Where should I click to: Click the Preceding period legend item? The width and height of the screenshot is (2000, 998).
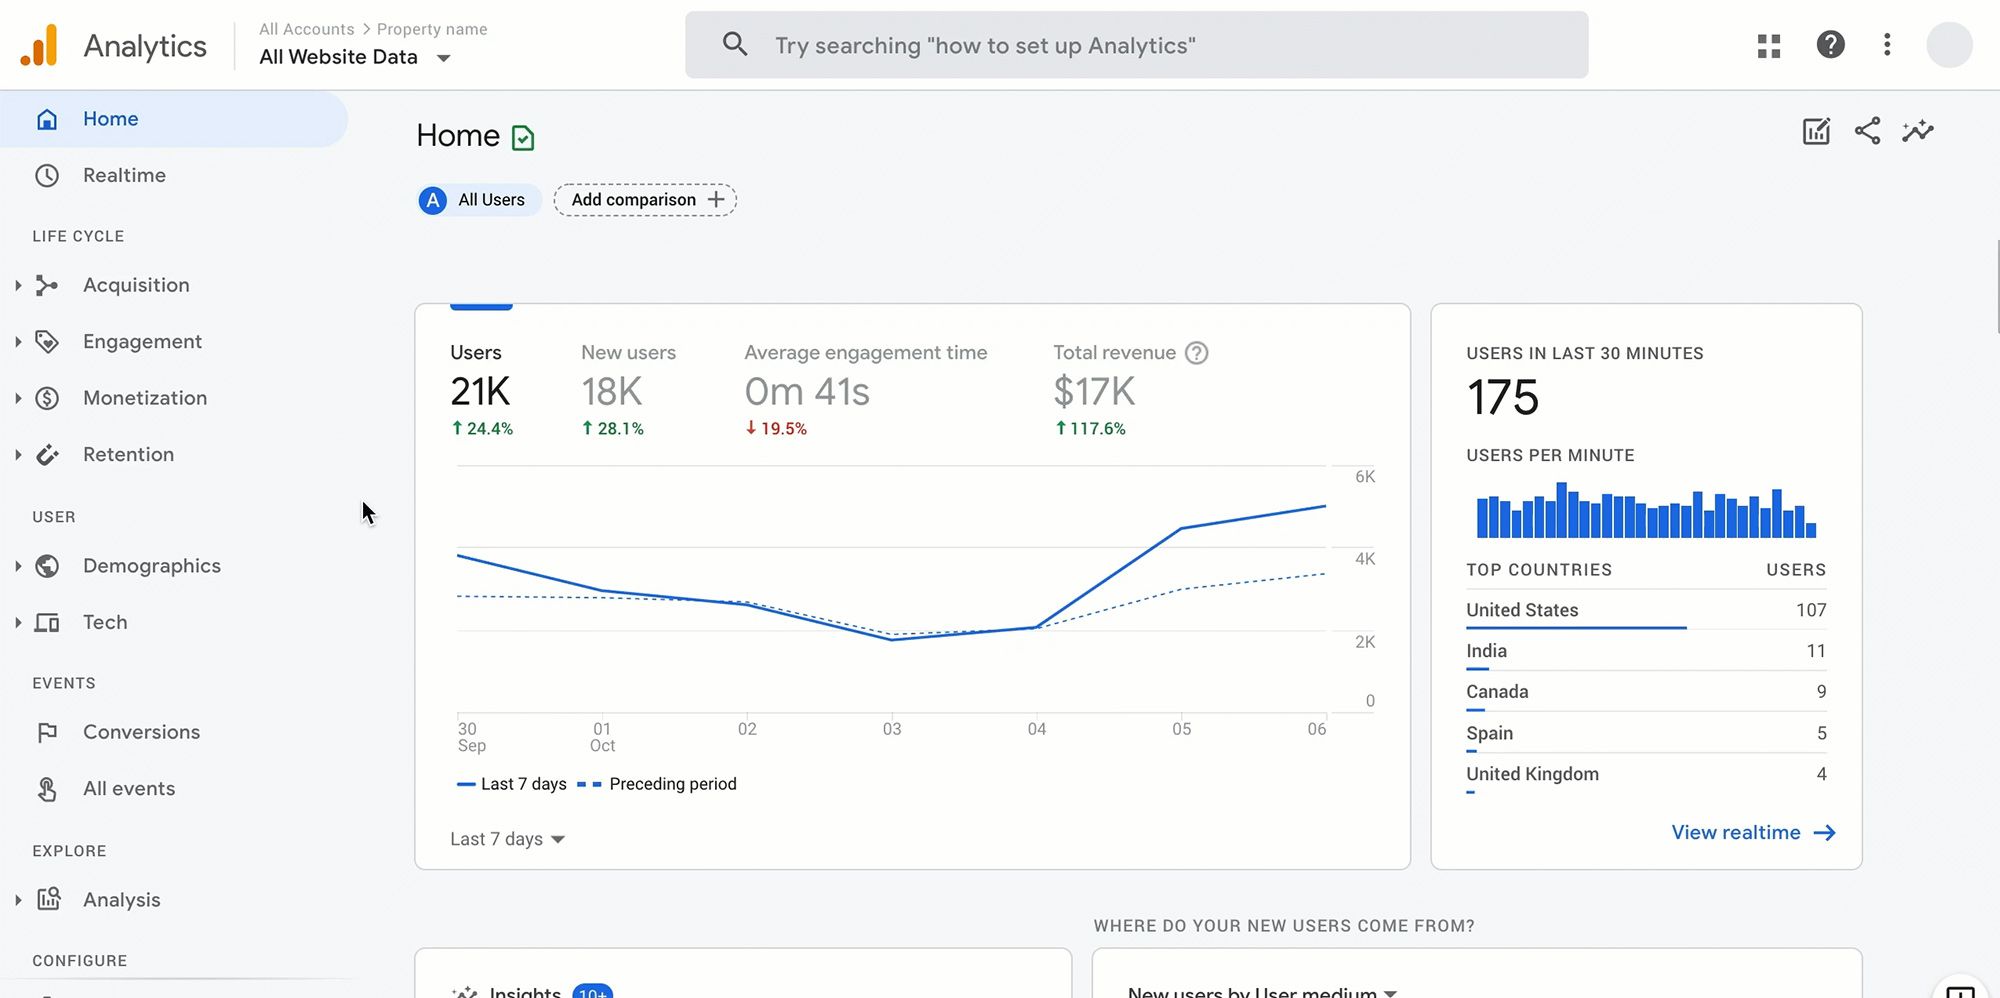[x=657, y=784]
